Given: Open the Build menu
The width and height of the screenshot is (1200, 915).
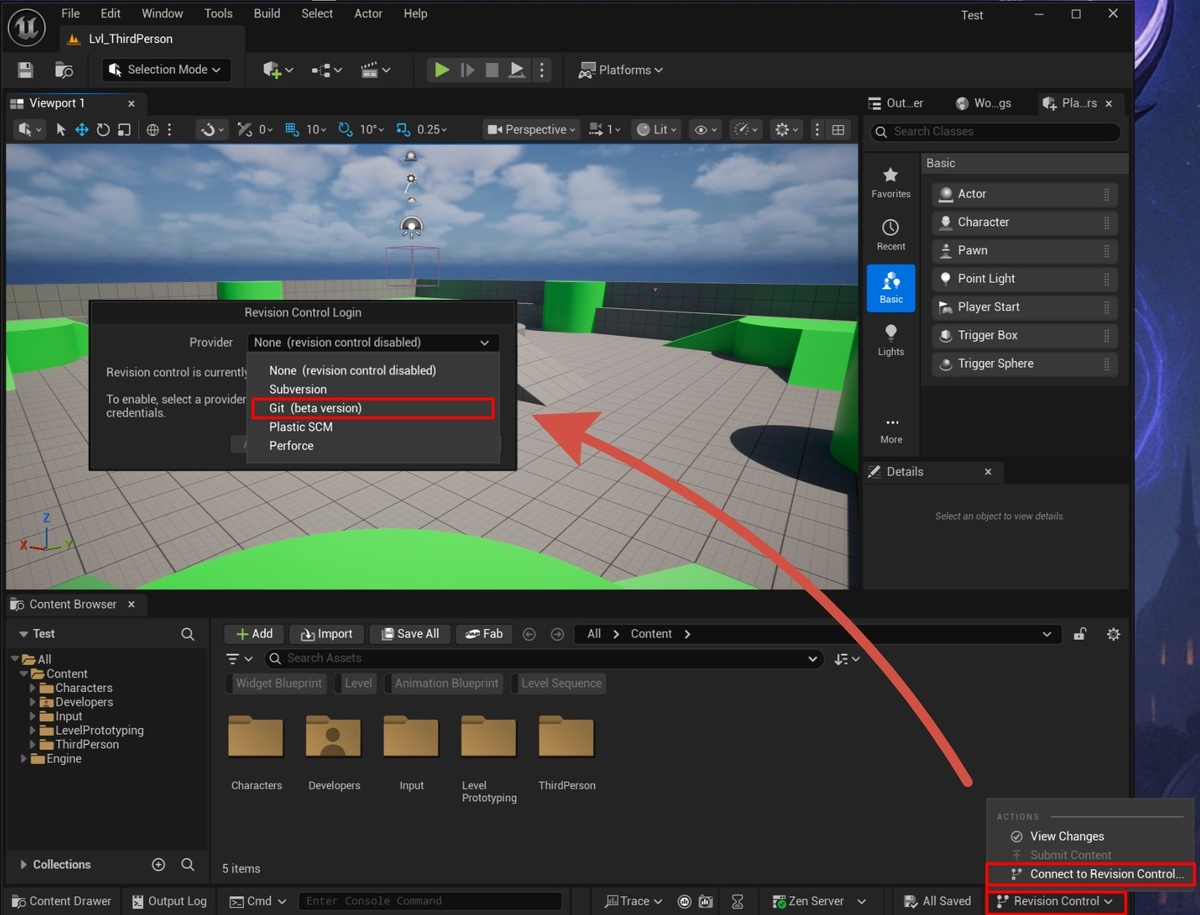Looking at the screenshot, I should pos(267,14).
